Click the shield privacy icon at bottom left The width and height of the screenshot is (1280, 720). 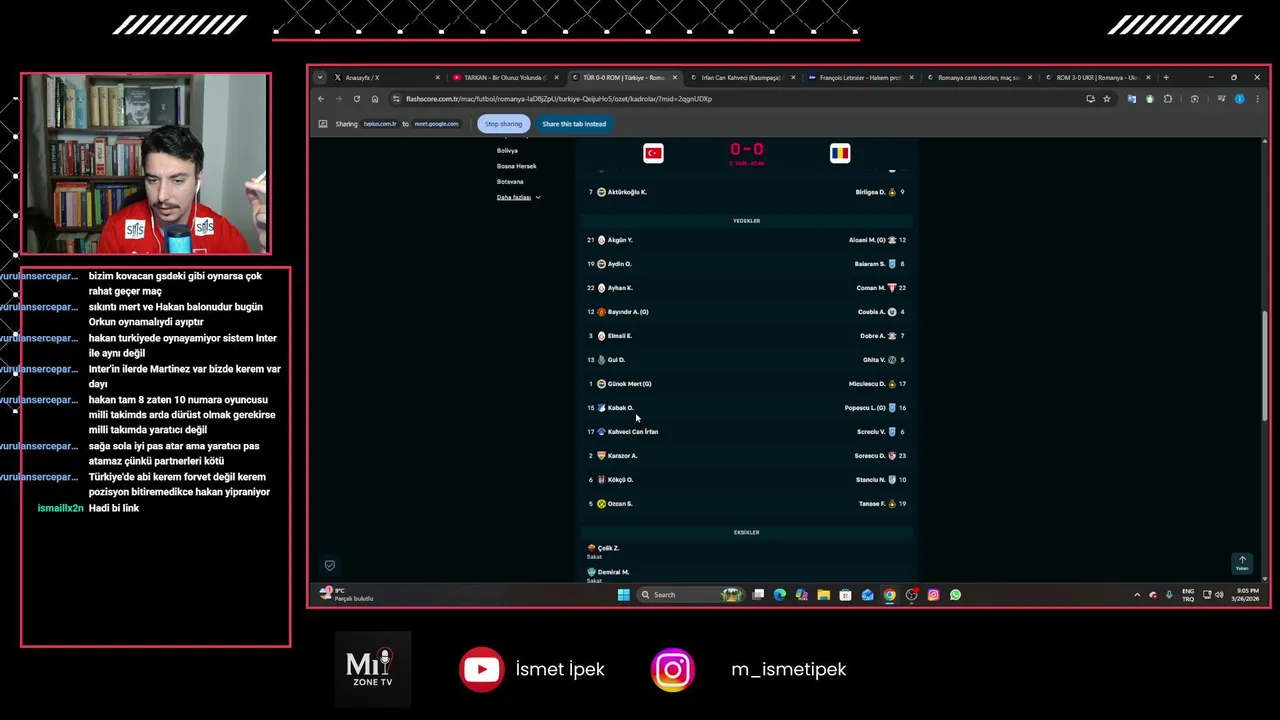click(x=330, y=565)
